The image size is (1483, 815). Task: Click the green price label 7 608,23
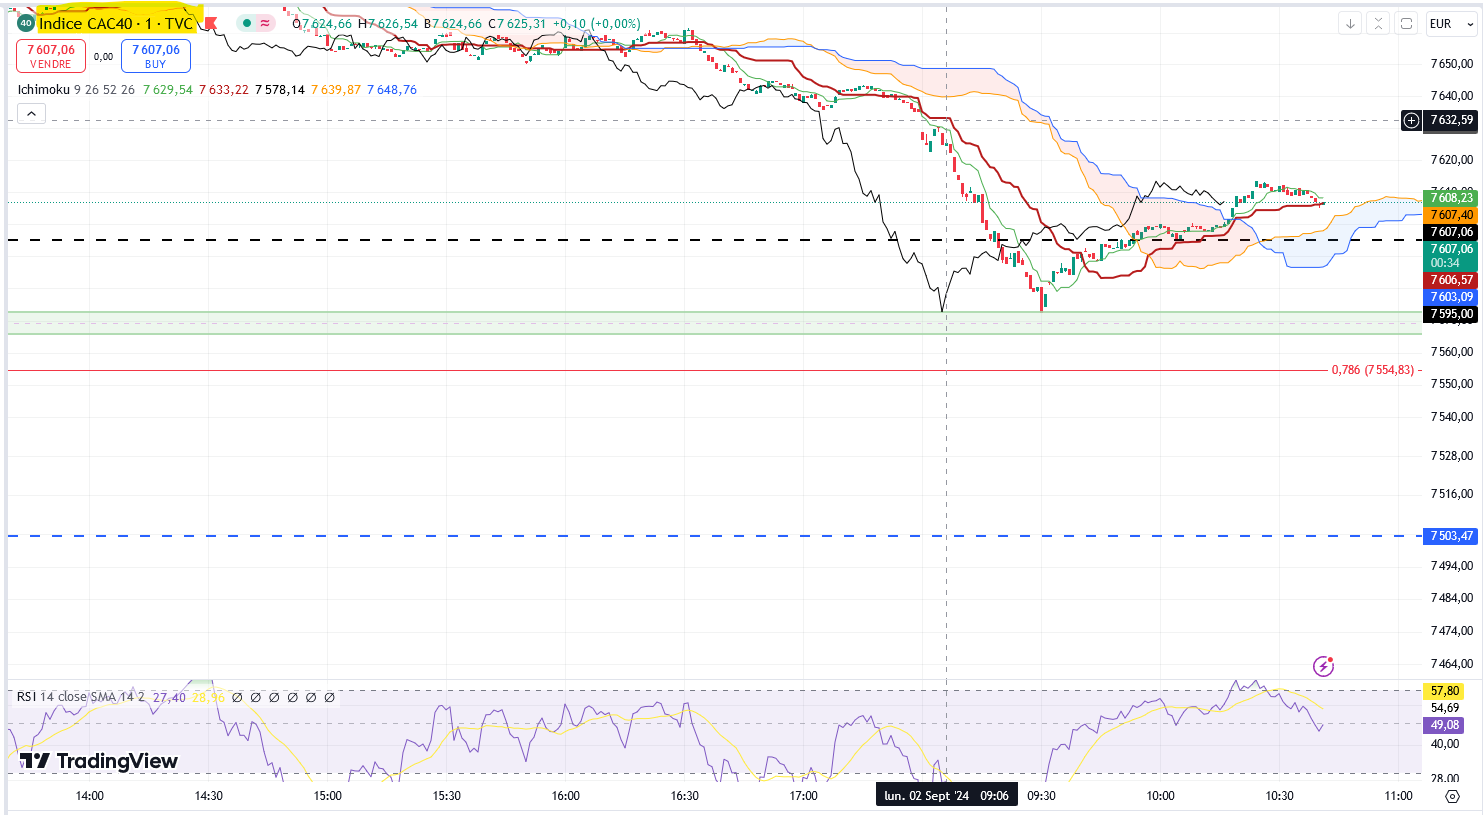[x=1451, y=198]
